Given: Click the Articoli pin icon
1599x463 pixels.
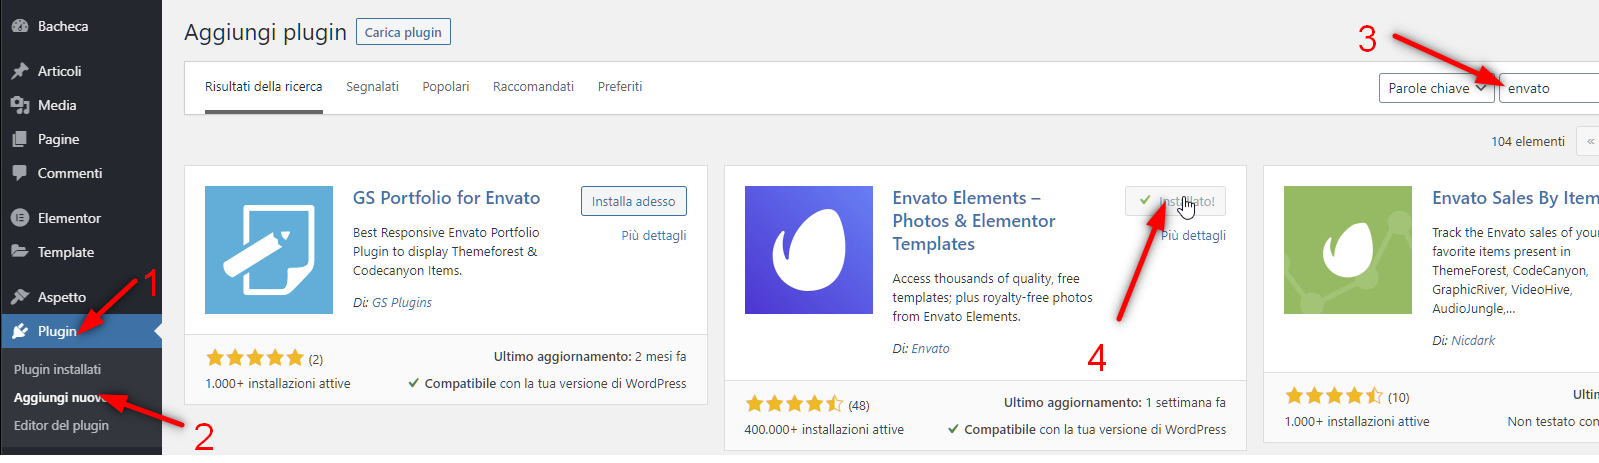Looking at the screenshot, I should 20,71.
